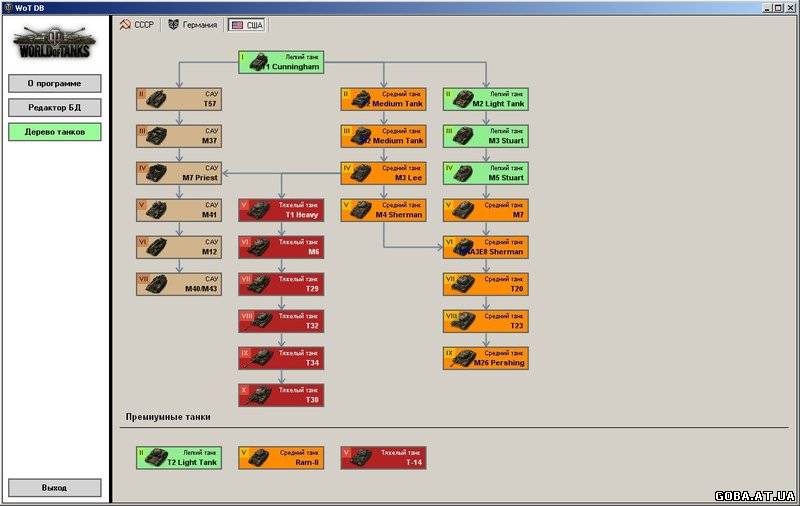This screenshot has width=800, height=506.
Task: Select the M5 Stuart tank icon
Action: pos(463,173)
